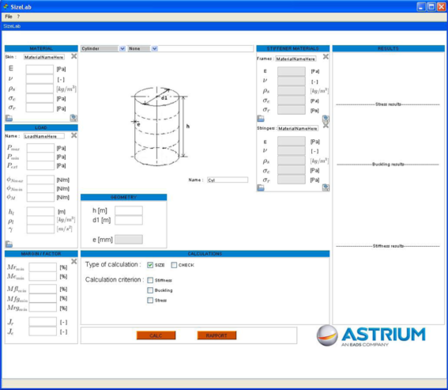Open the File menu

(x=8, y=17)
